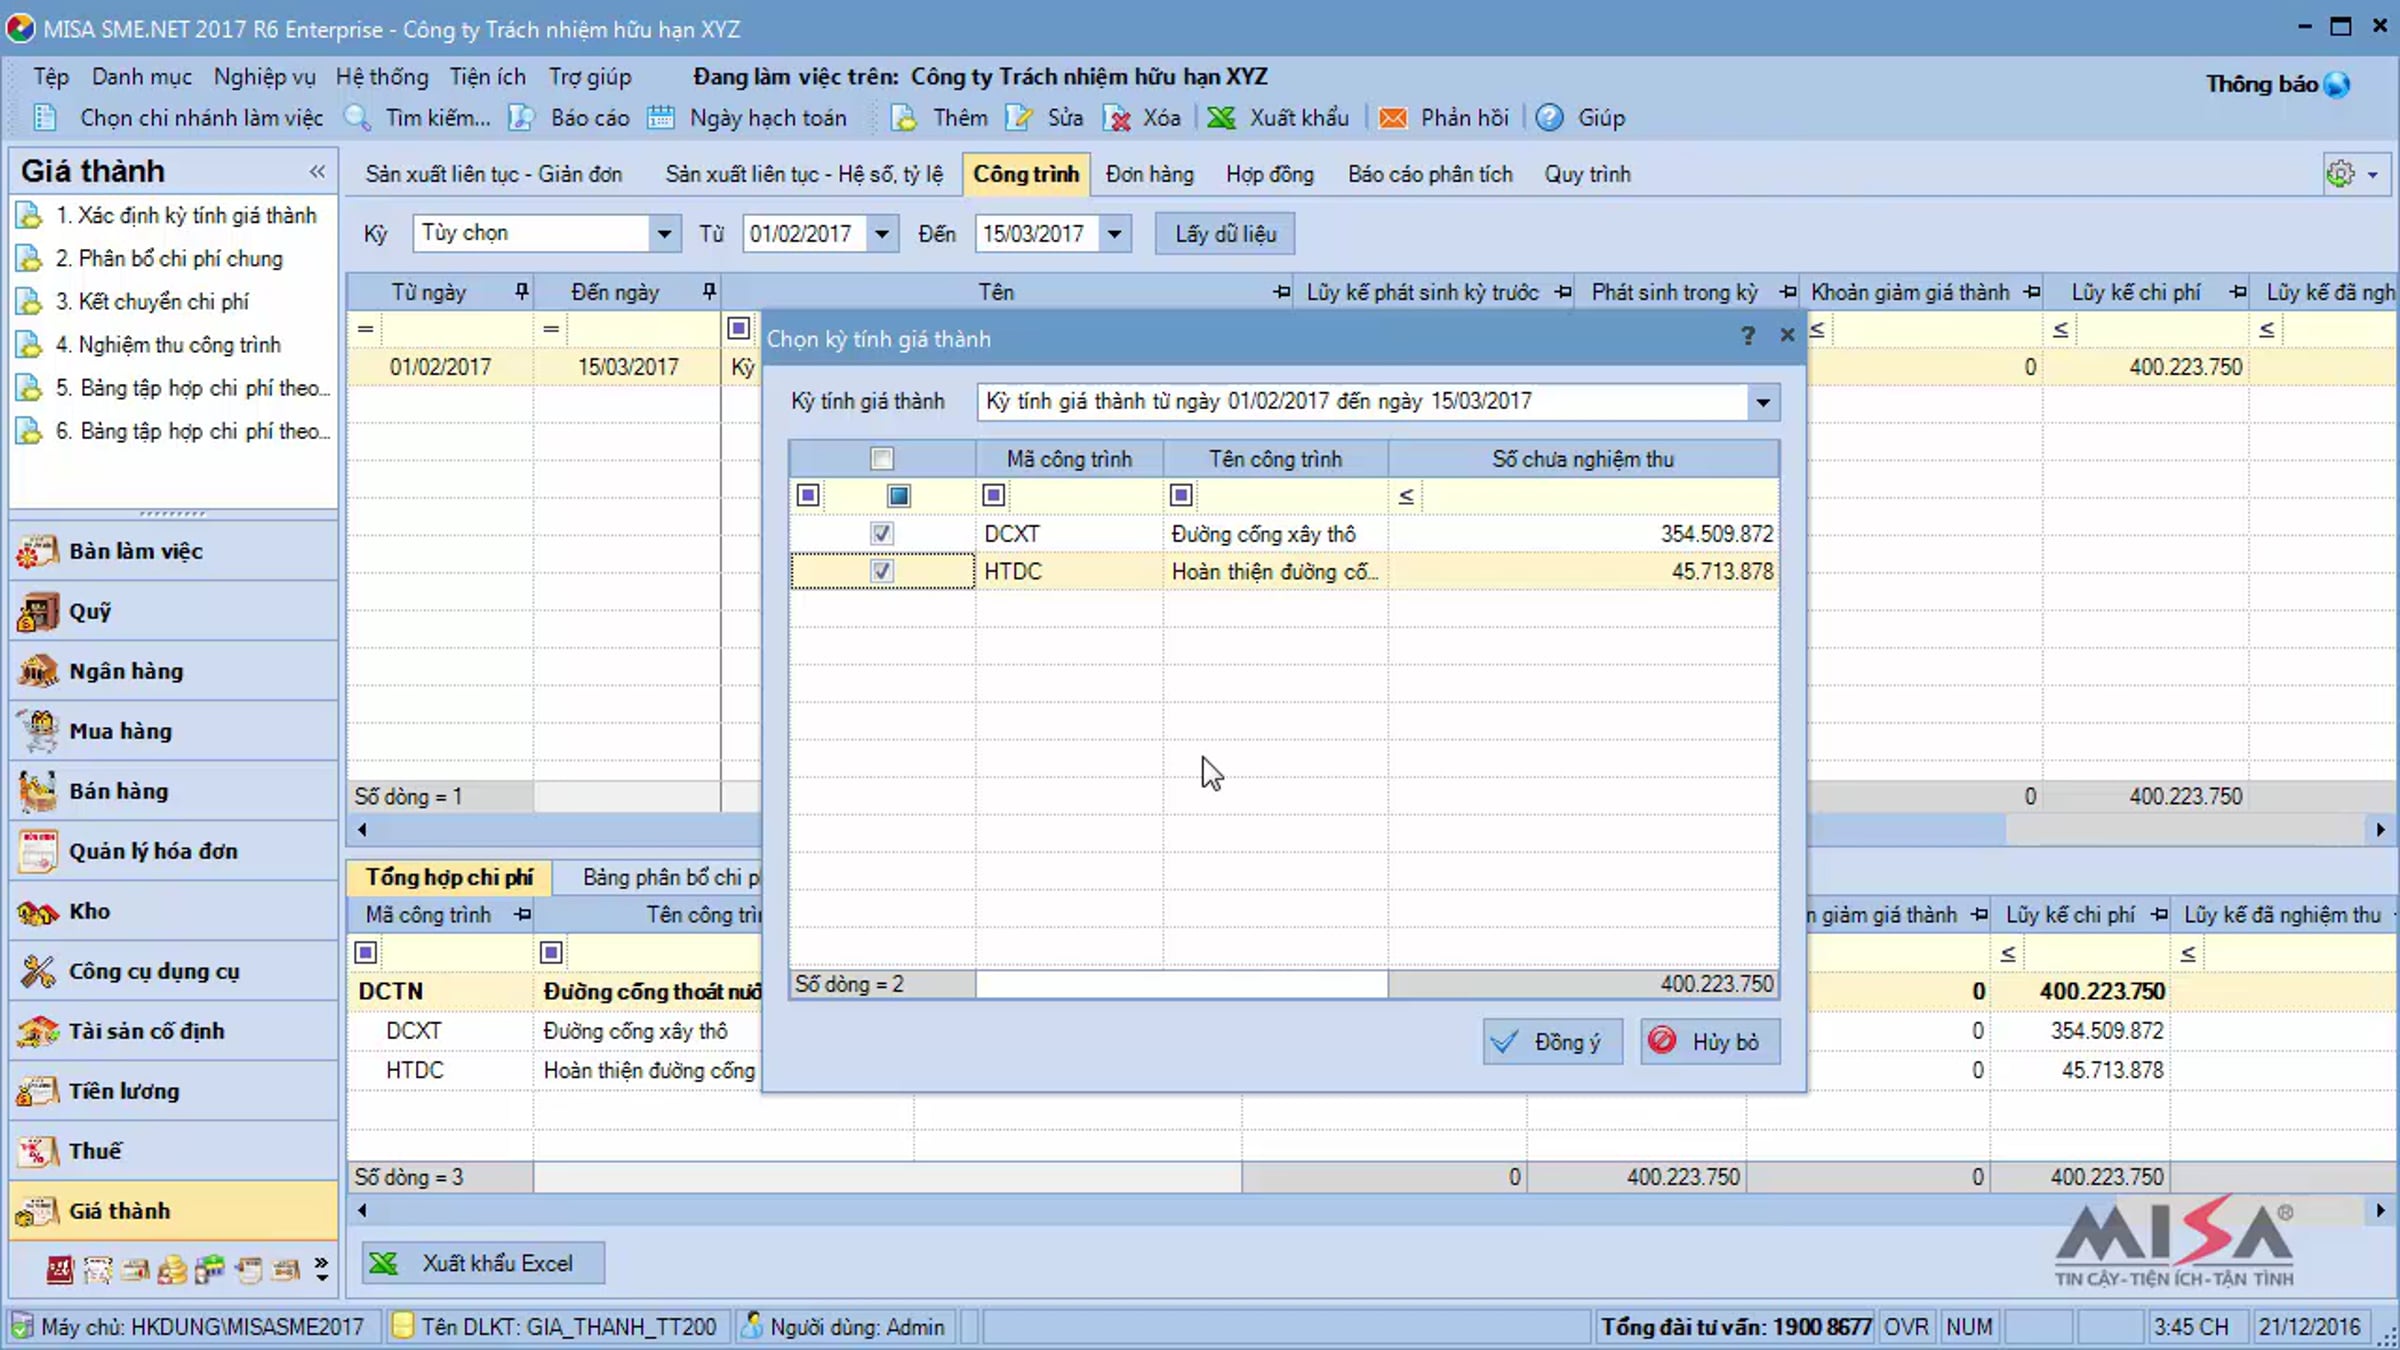Open the Danh mục menu
The image size is (2400, 1350).
tap(142, 77)
